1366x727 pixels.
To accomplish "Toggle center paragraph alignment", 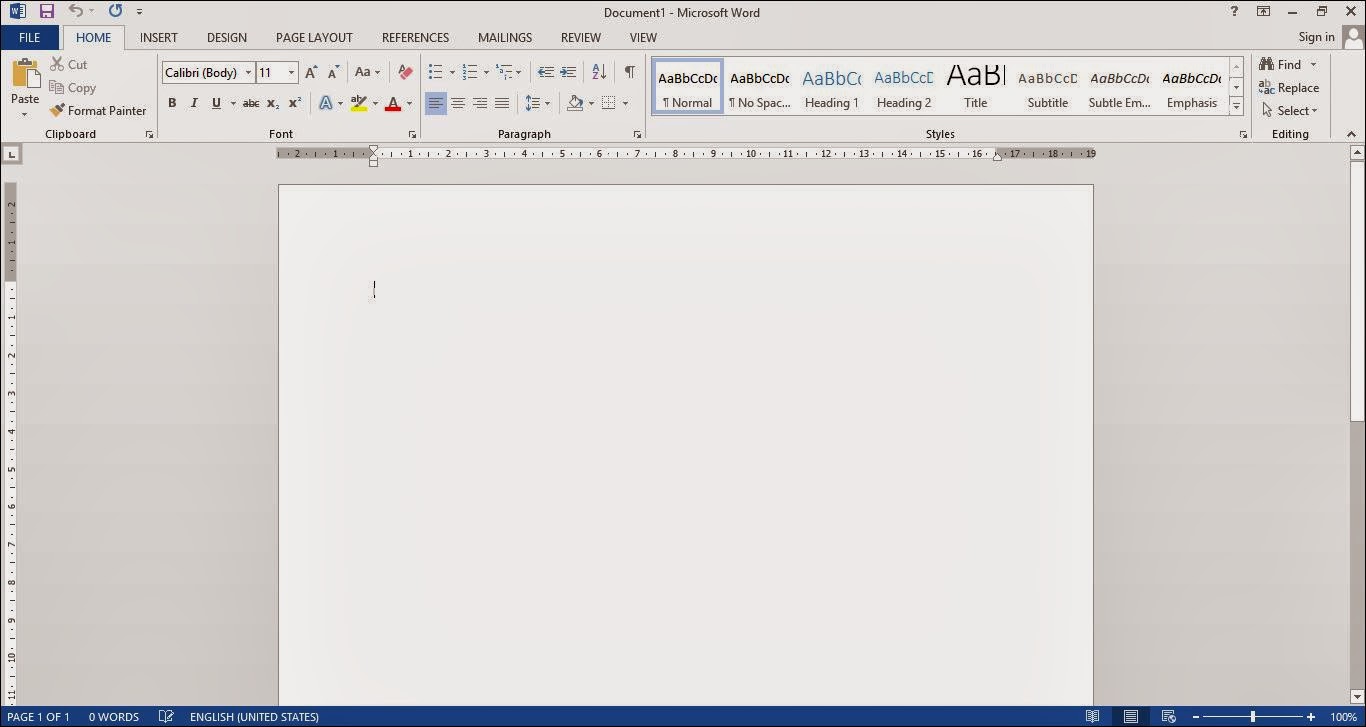I will click(x=458, y=103).
